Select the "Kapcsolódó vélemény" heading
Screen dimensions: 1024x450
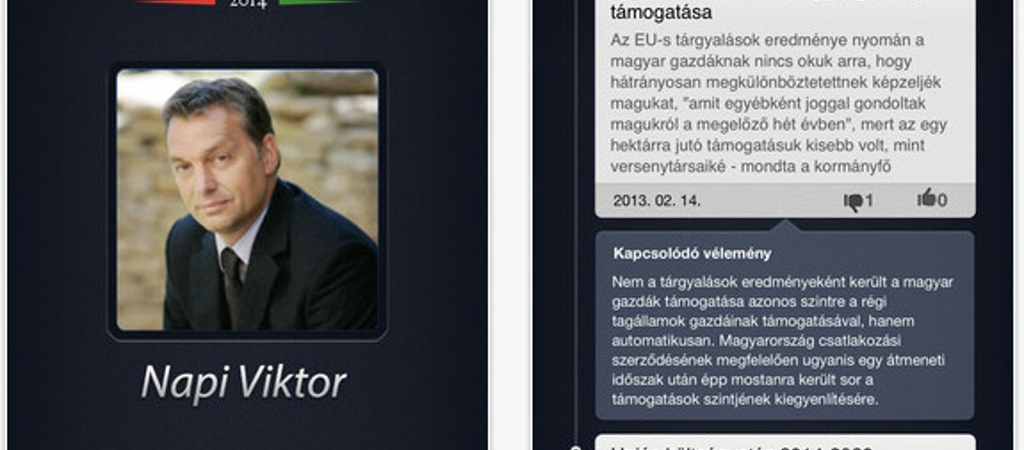pyautogui.click(x=692, y=254)
